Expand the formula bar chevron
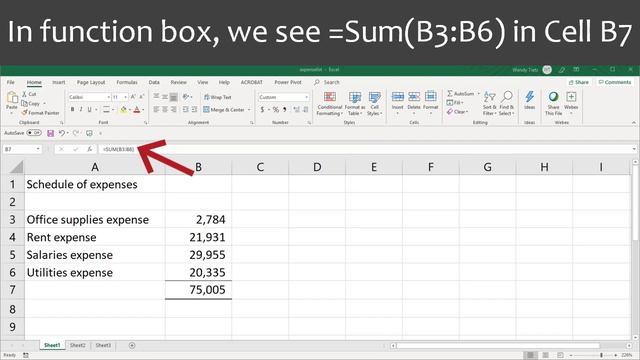 [x=634, y=149]
